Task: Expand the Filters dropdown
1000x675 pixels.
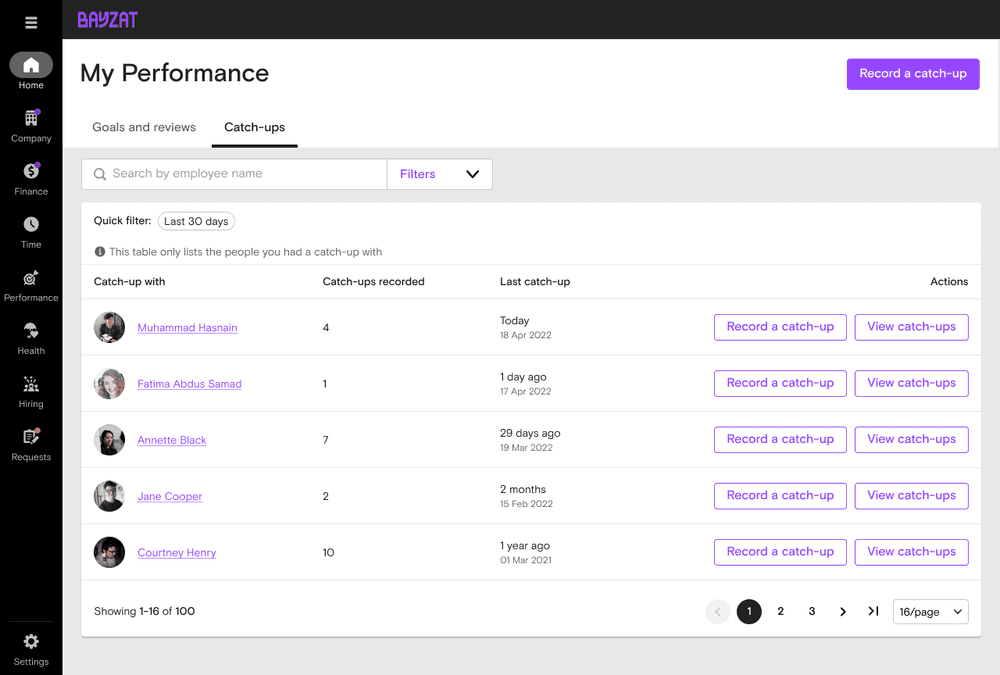Action: 439,173
